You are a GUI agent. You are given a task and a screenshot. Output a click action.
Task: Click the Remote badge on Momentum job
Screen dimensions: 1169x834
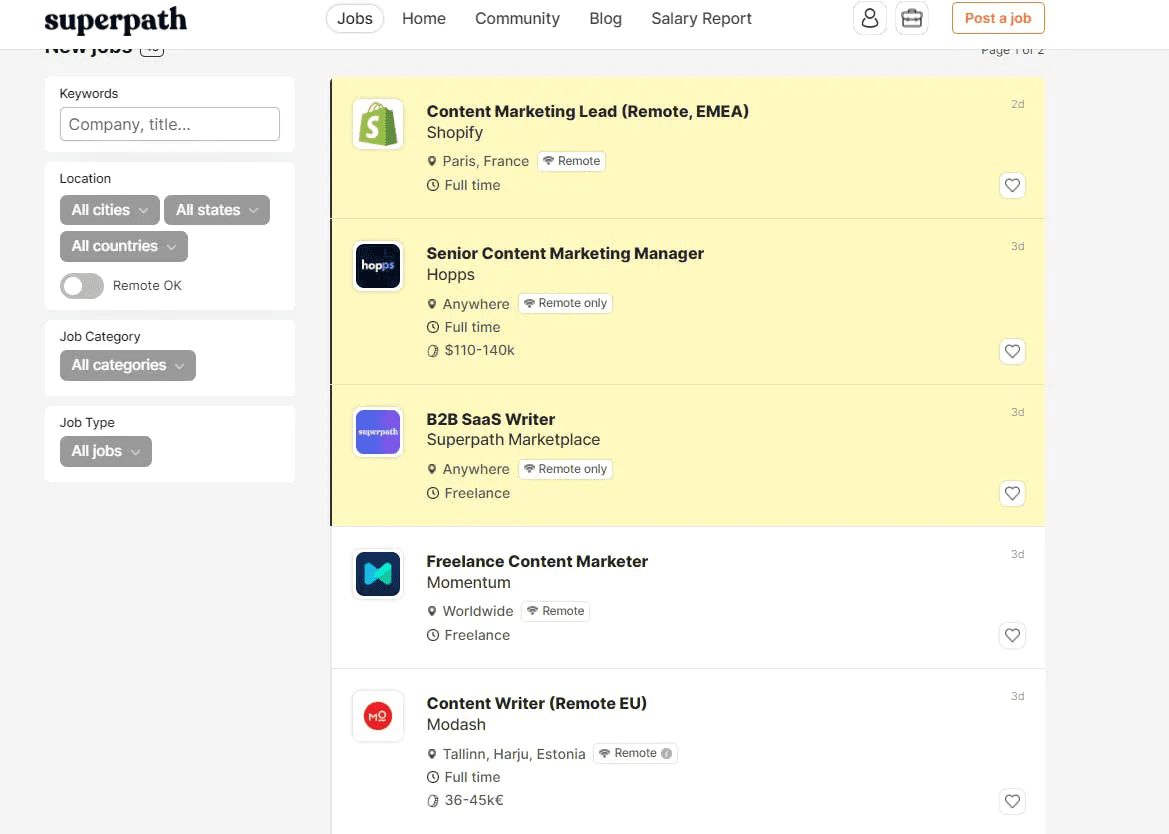coord(555,611)
